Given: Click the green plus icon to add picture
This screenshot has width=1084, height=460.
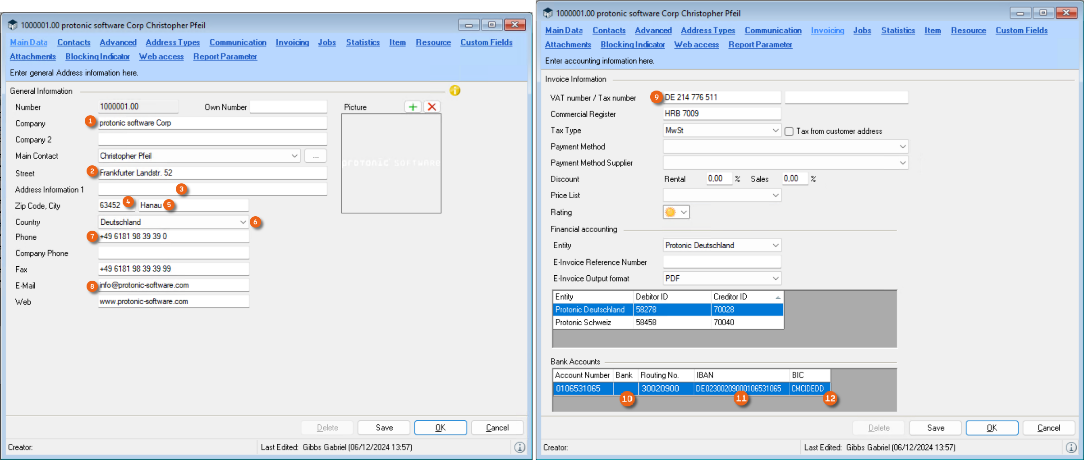Looking at the screenshot, I should click(413, 106).
